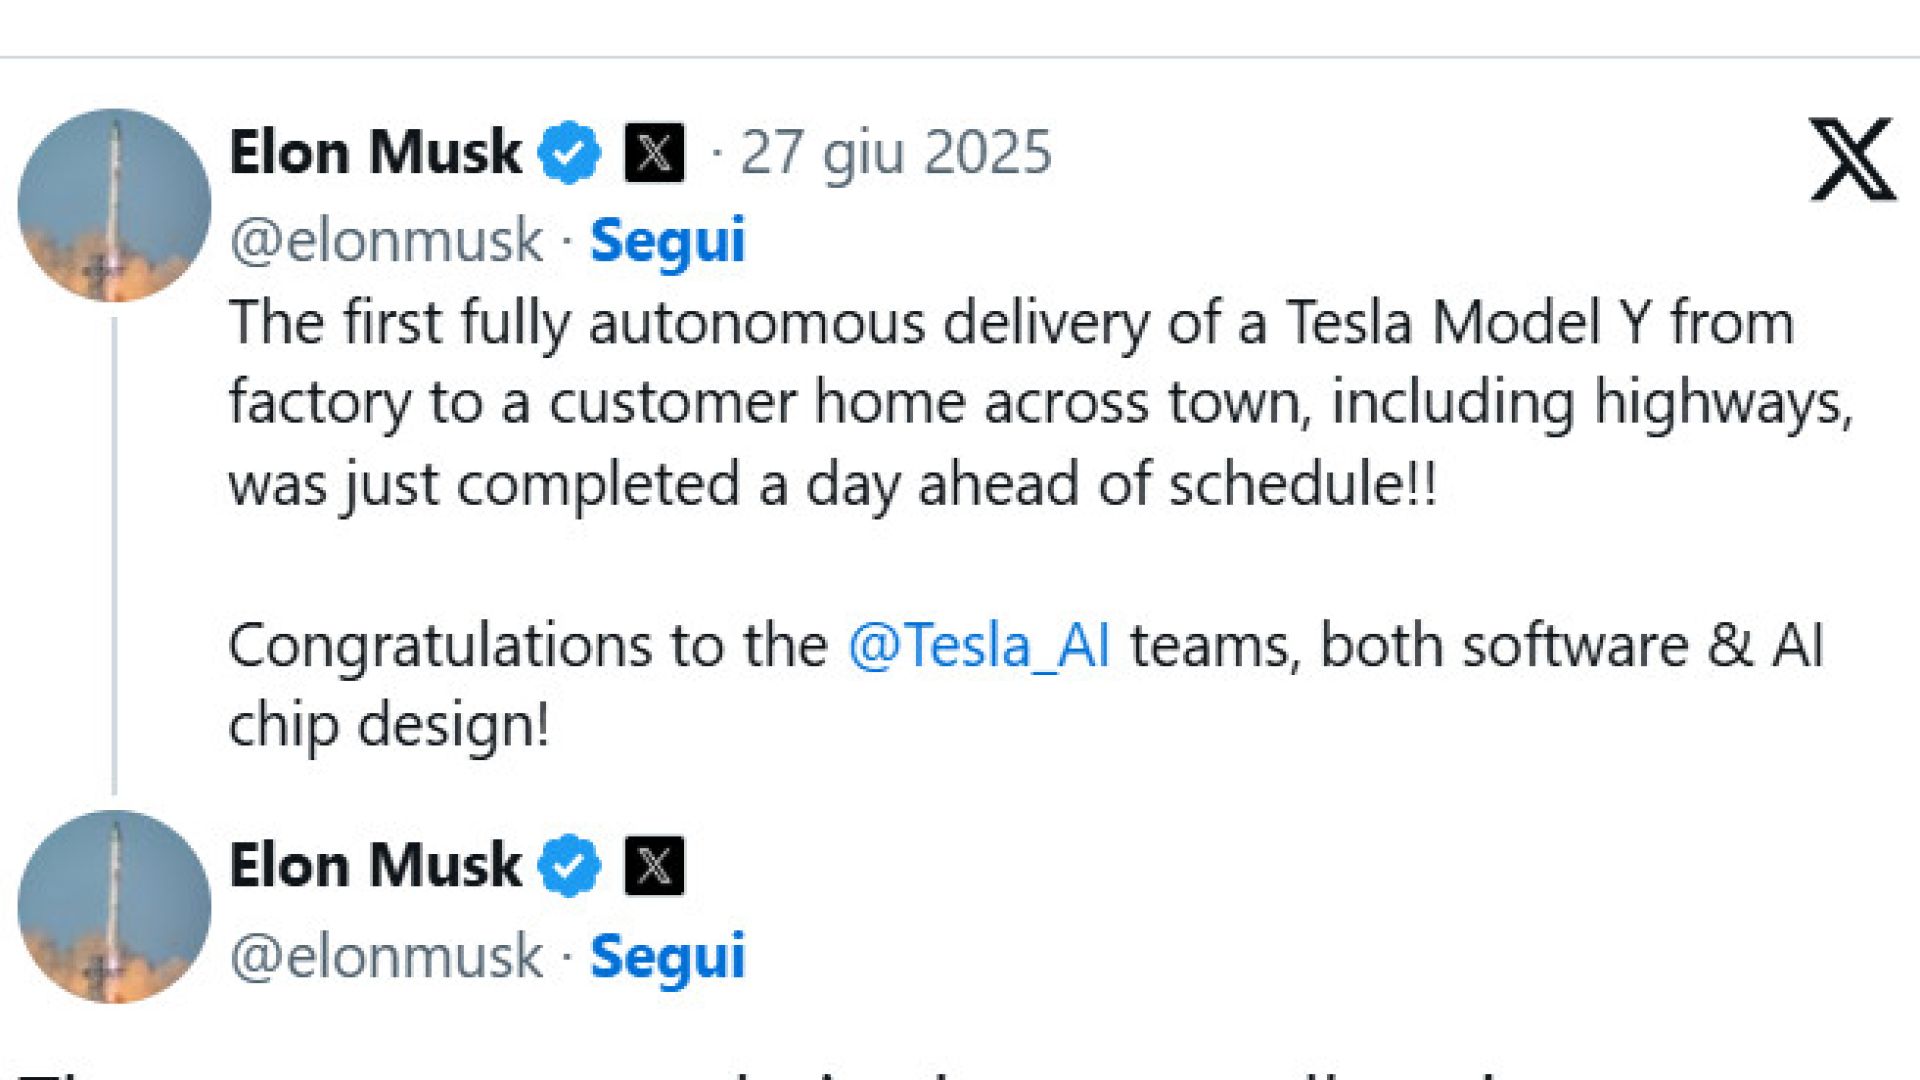Click the Elon Musk name in second tweet
This screenshot has width=1920, height=1080.
pyautogui.click(x=375, y=866)
